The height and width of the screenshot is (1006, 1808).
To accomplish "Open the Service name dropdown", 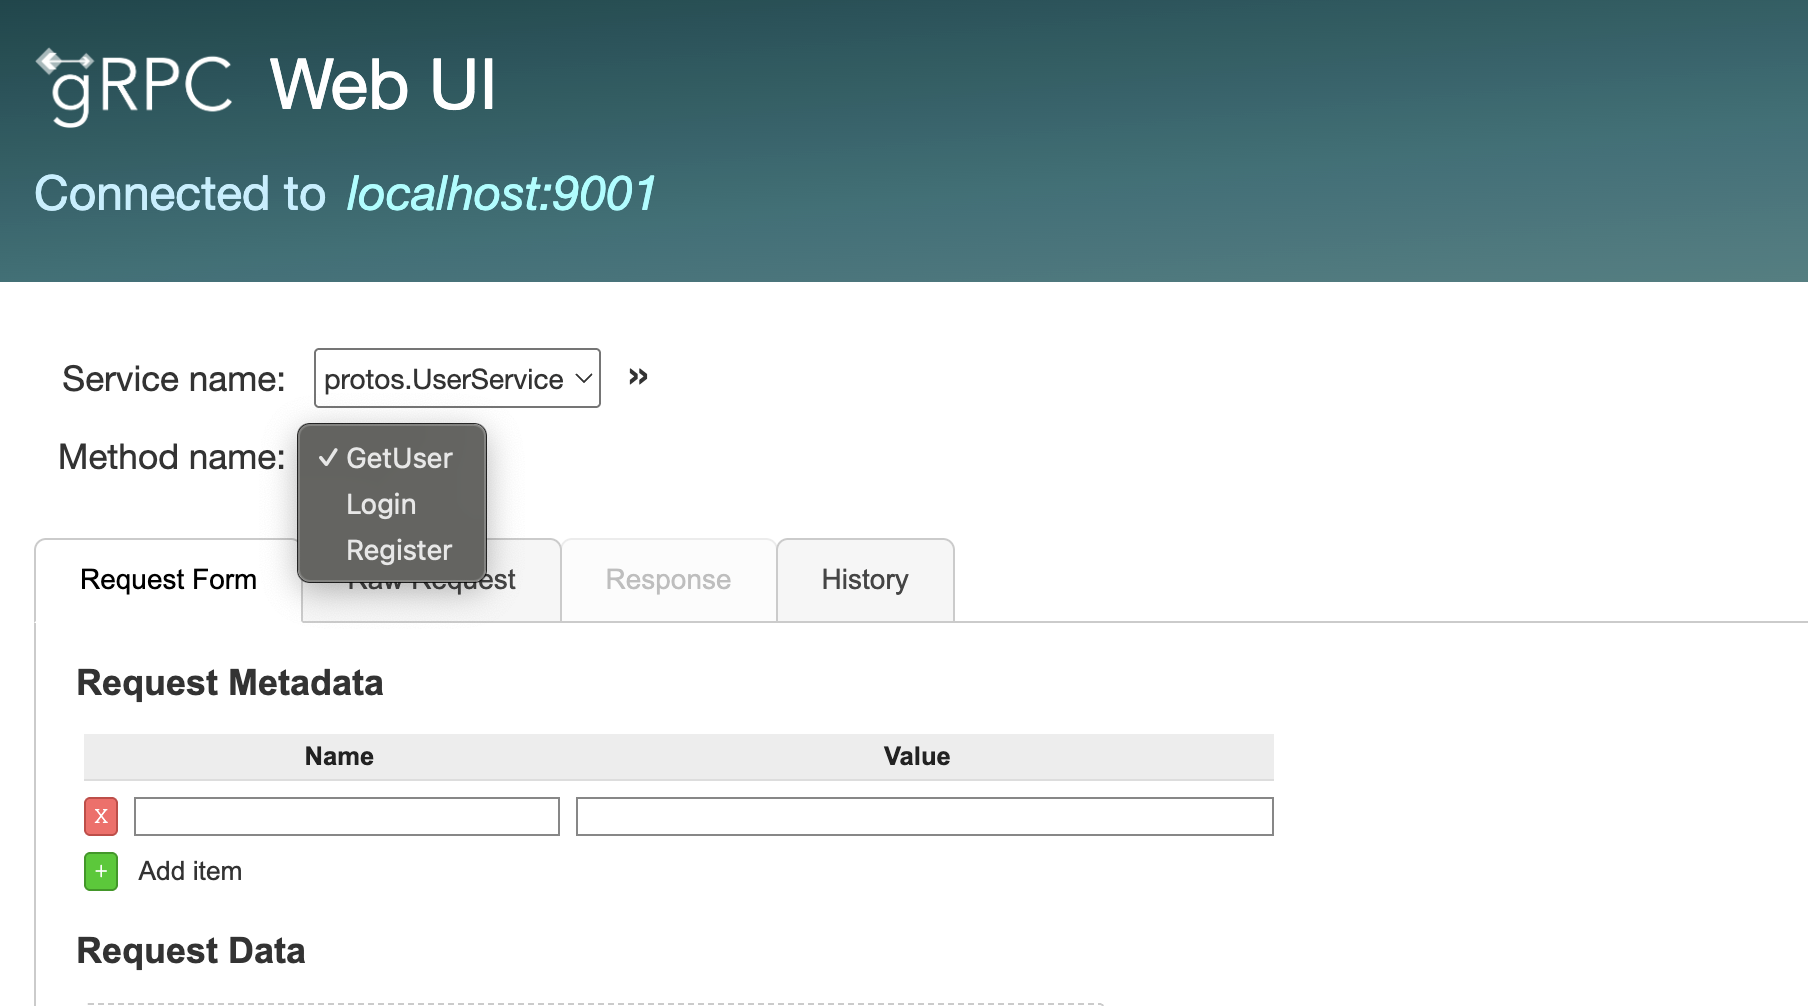I will click(x=456, y=379).
